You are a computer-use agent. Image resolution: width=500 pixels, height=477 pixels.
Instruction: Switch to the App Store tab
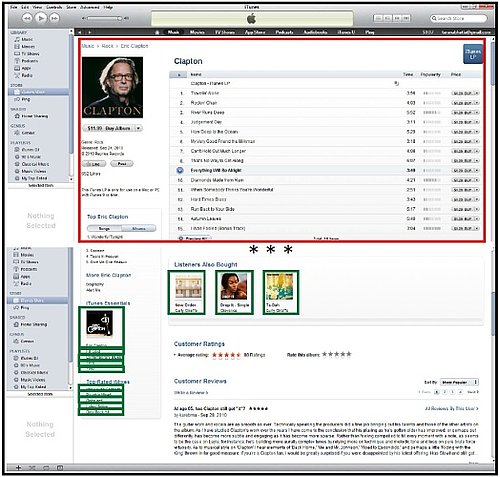tap(255, 32)
